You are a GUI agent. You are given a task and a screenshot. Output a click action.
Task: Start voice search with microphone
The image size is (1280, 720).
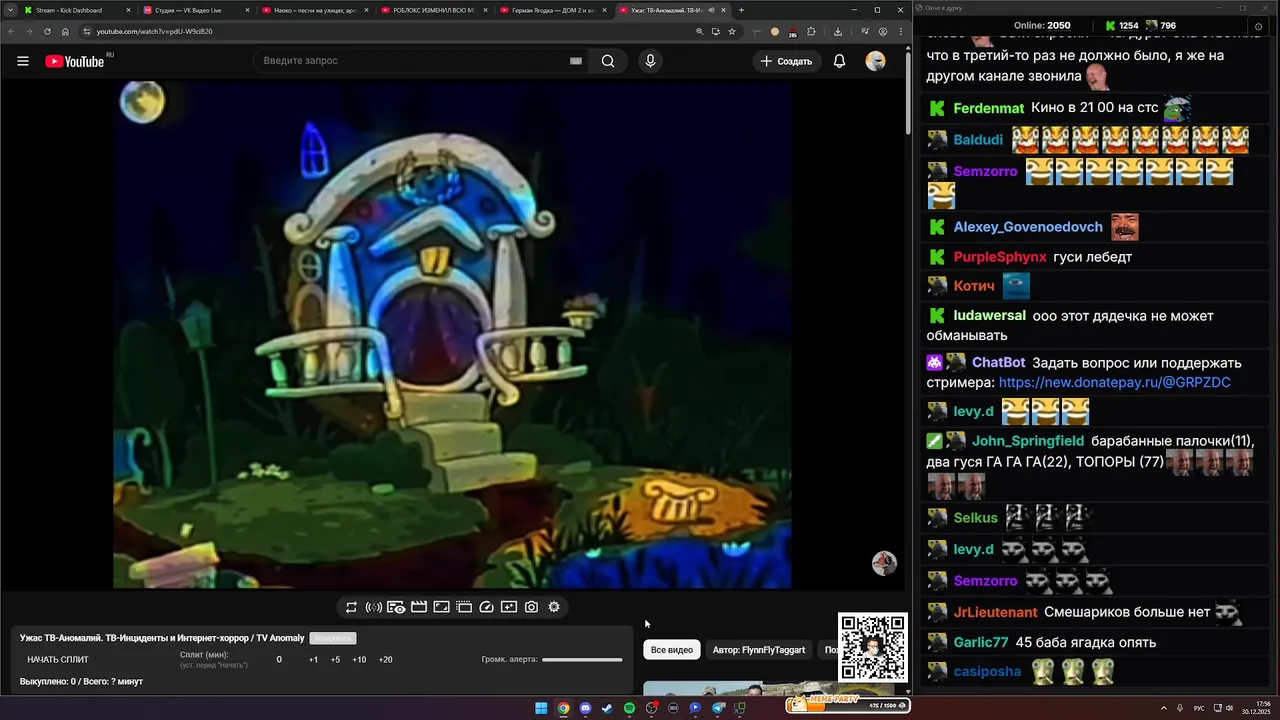pyautogui.click(x=650, y=61)
